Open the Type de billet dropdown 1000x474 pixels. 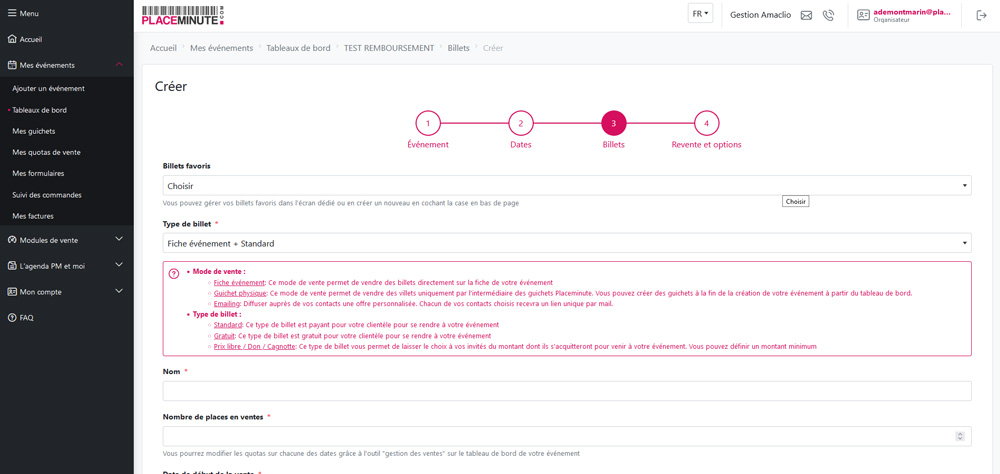coord(566,243)
